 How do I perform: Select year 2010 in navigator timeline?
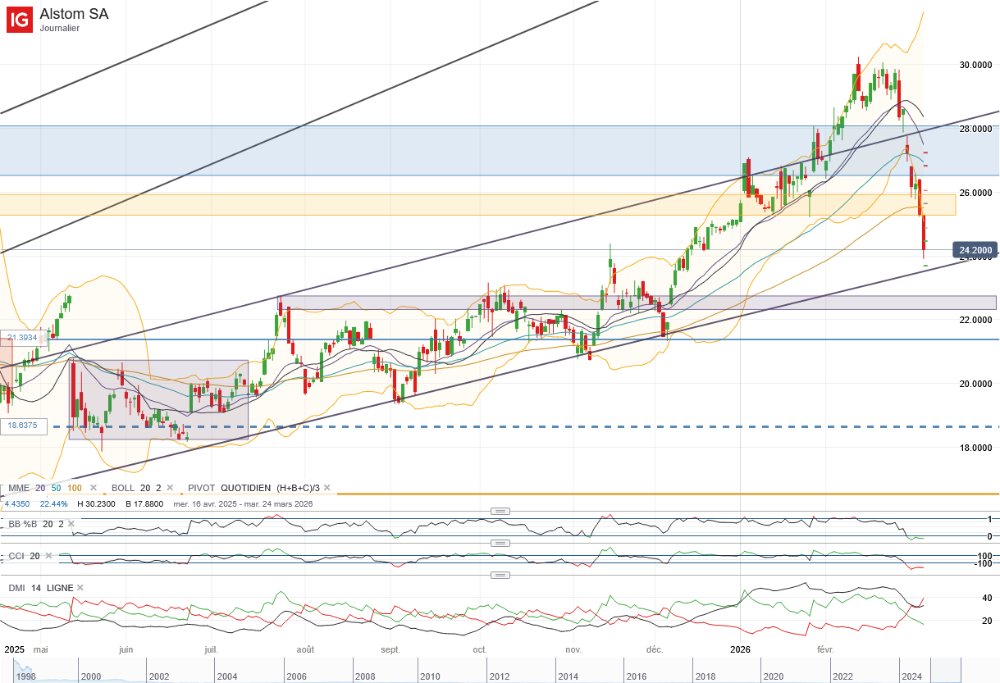(x=430, y=676)
